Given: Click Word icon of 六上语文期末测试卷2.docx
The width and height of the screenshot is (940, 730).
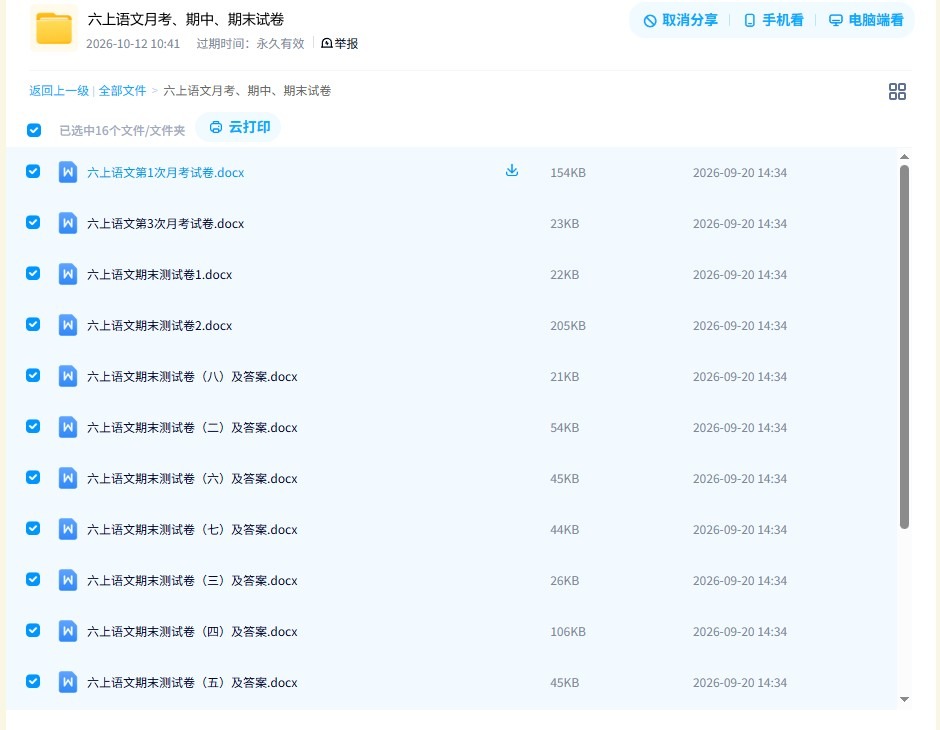Looking at the screenshot, I should pos(68,325).
